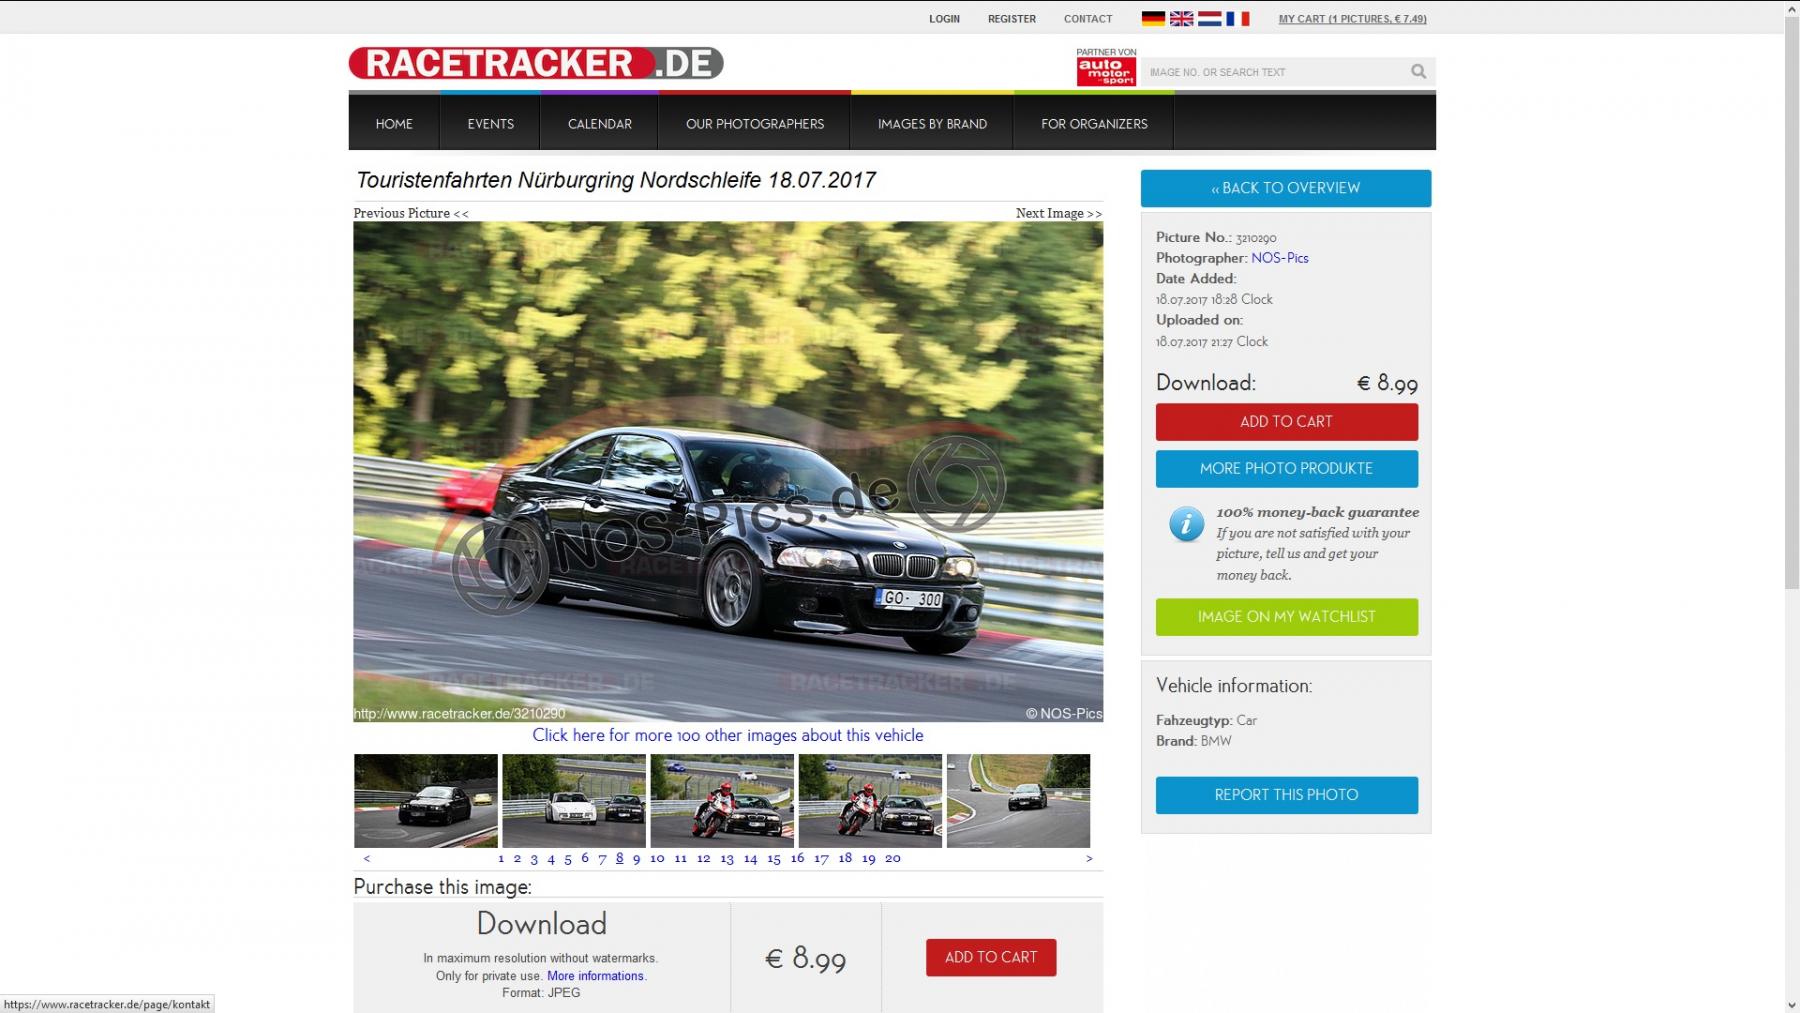Viewport: 1800px width, 1013px height.
Task: Go to the Next Image link
Action: point(1058,213)
